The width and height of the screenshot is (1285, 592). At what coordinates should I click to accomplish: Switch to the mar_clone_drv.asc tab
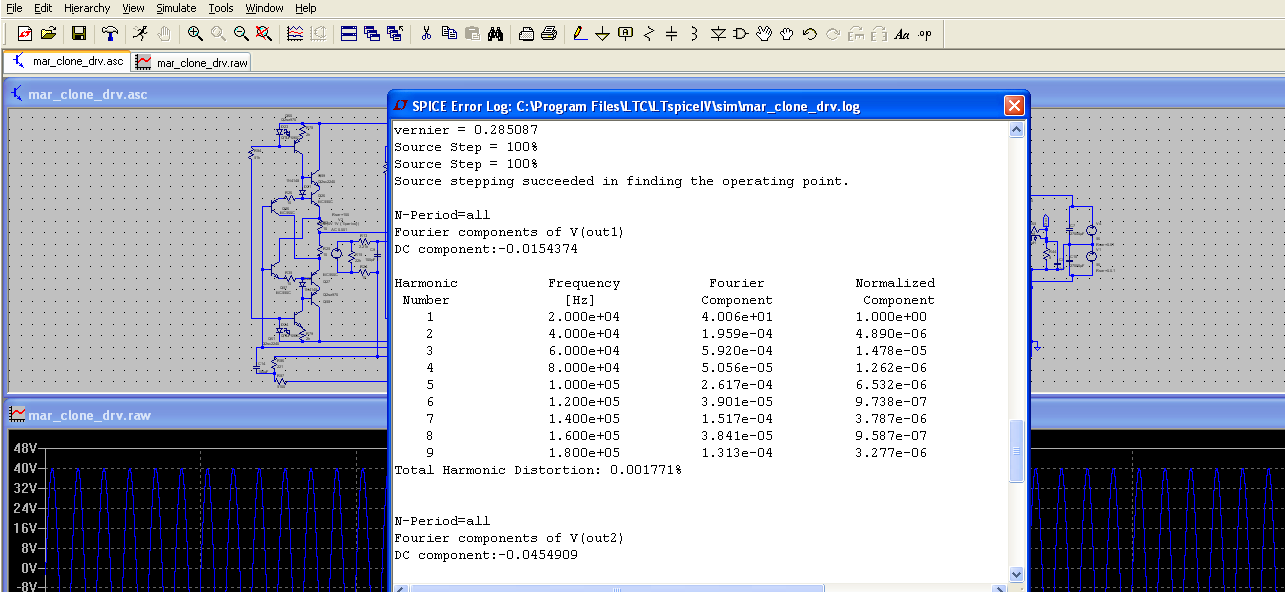[x=67, y=61]
